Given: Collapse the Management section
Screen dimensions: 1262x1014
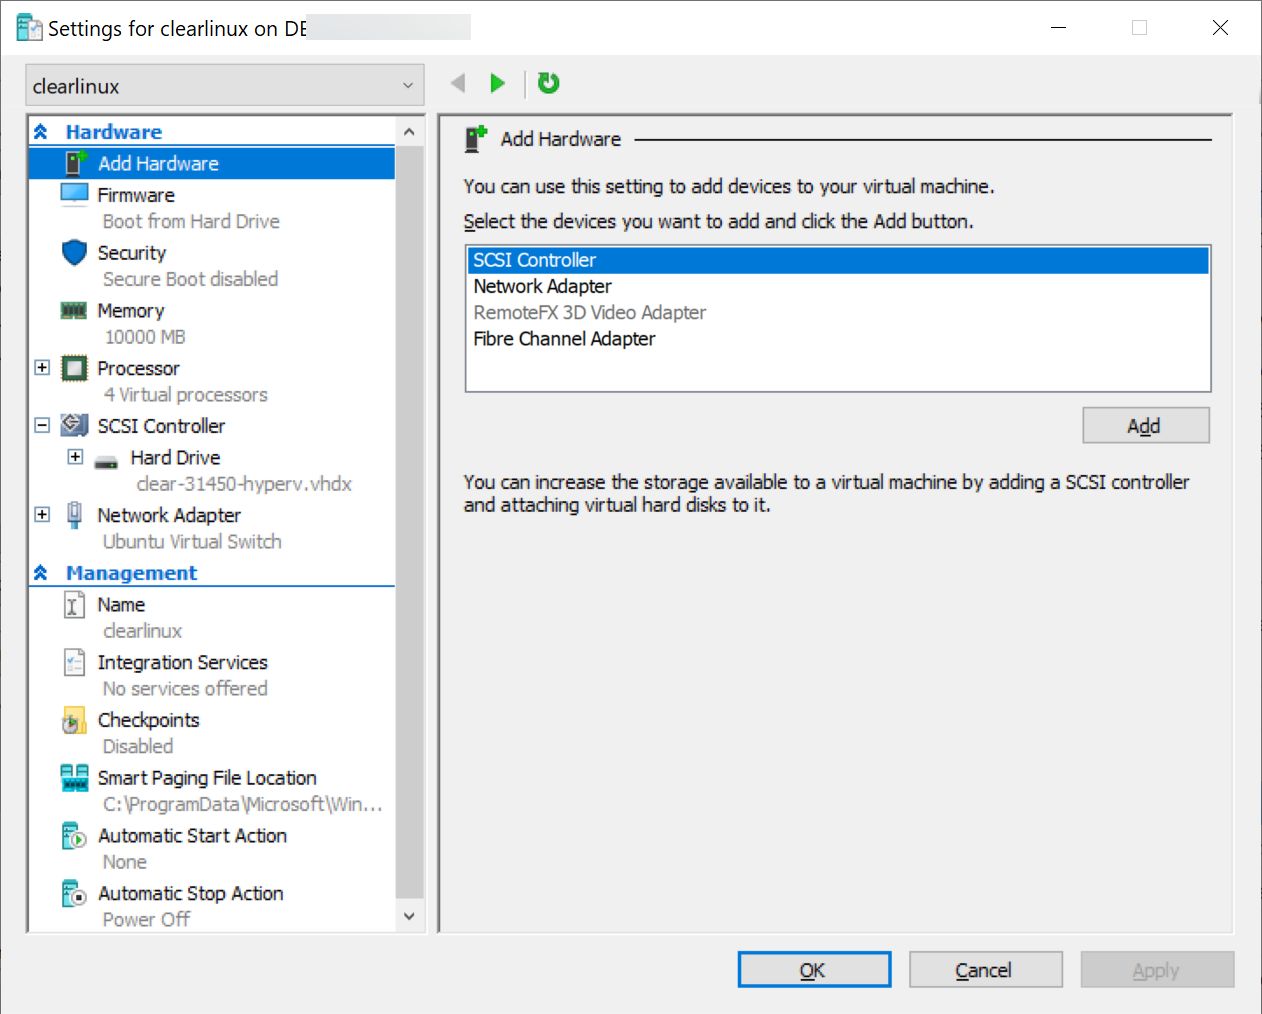Looking at the screenshot, I should click(x=41, y=573).
